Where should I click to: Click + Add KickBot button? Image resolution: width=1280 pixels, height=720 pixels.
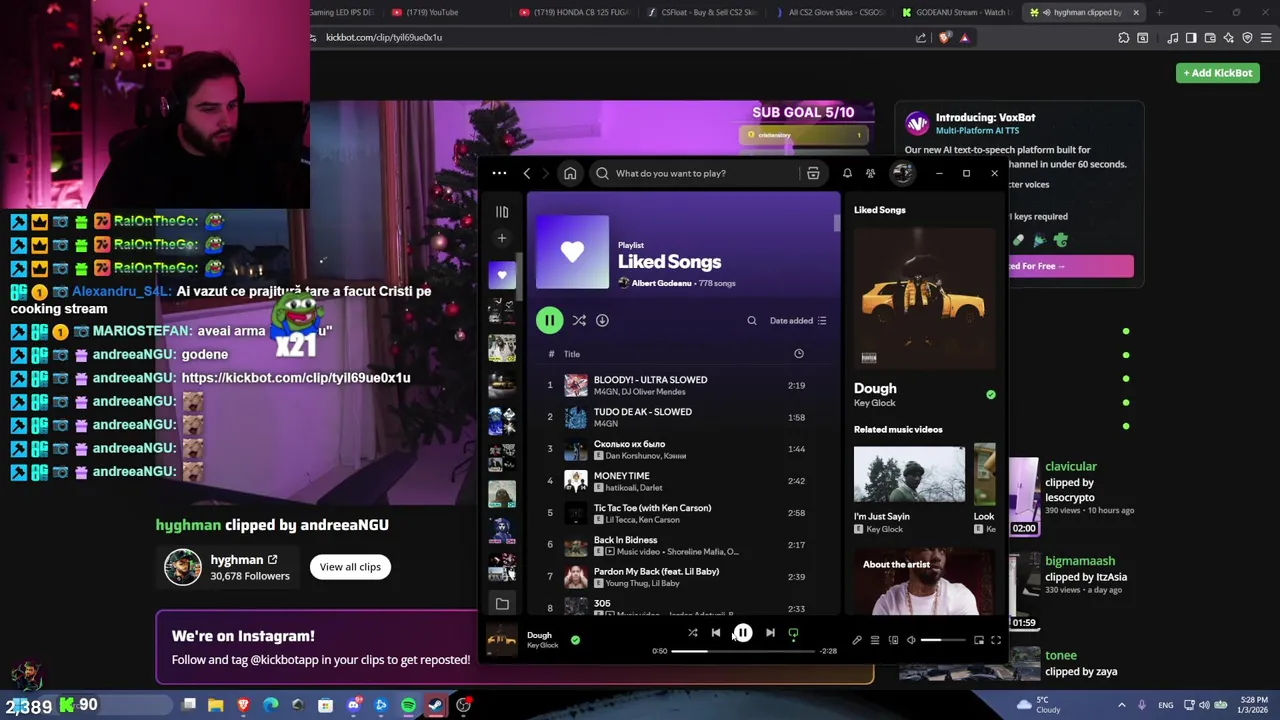pos(1218,73)
